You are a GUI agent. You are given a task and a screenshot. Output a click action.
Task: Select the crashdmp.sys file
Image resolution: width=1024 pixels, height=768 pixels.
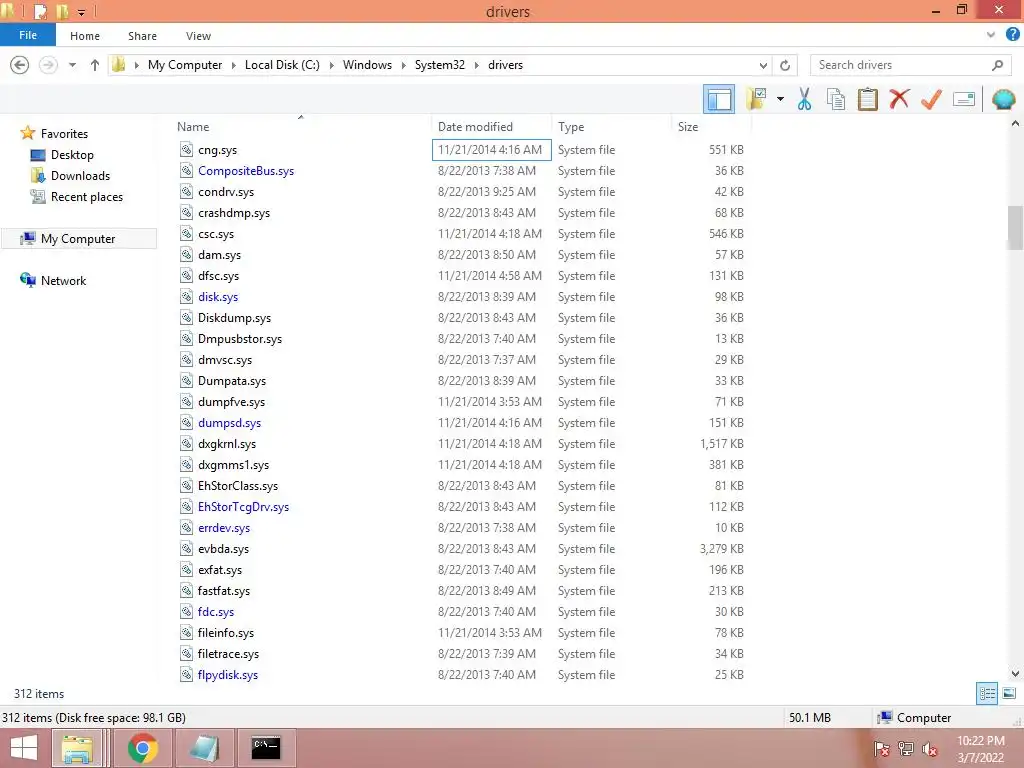click(x=234, y=213)
